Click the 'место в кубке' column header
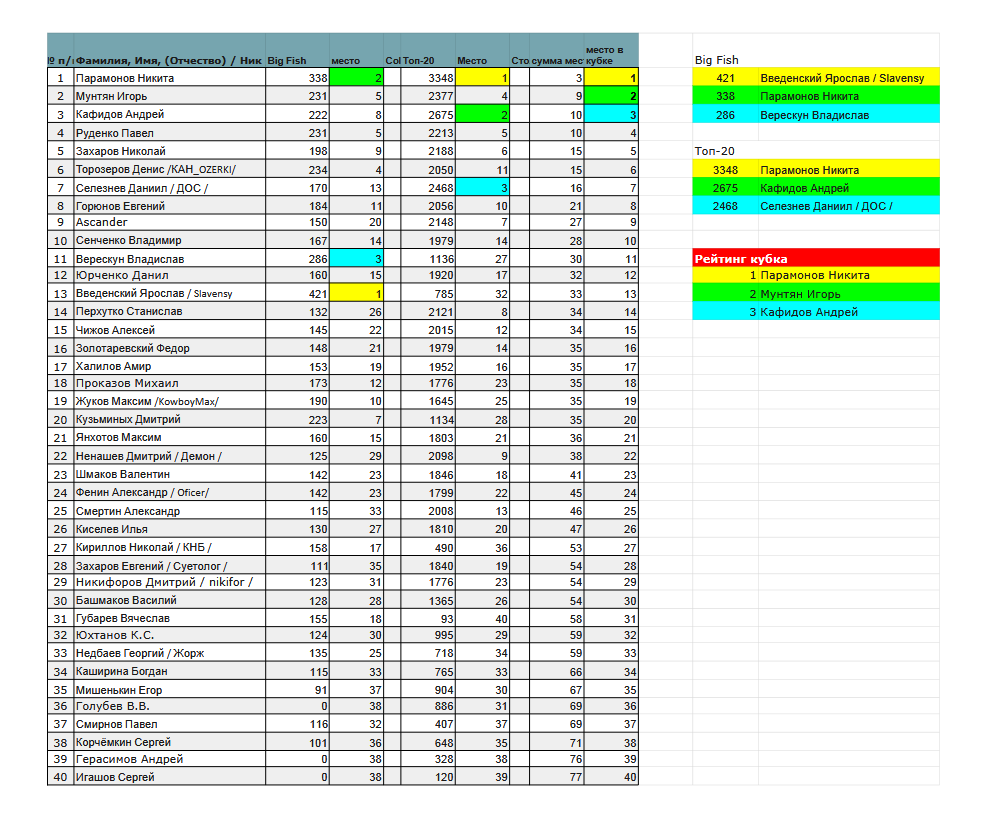Screen dimensions: 1000x815 (x=611, y=55)
